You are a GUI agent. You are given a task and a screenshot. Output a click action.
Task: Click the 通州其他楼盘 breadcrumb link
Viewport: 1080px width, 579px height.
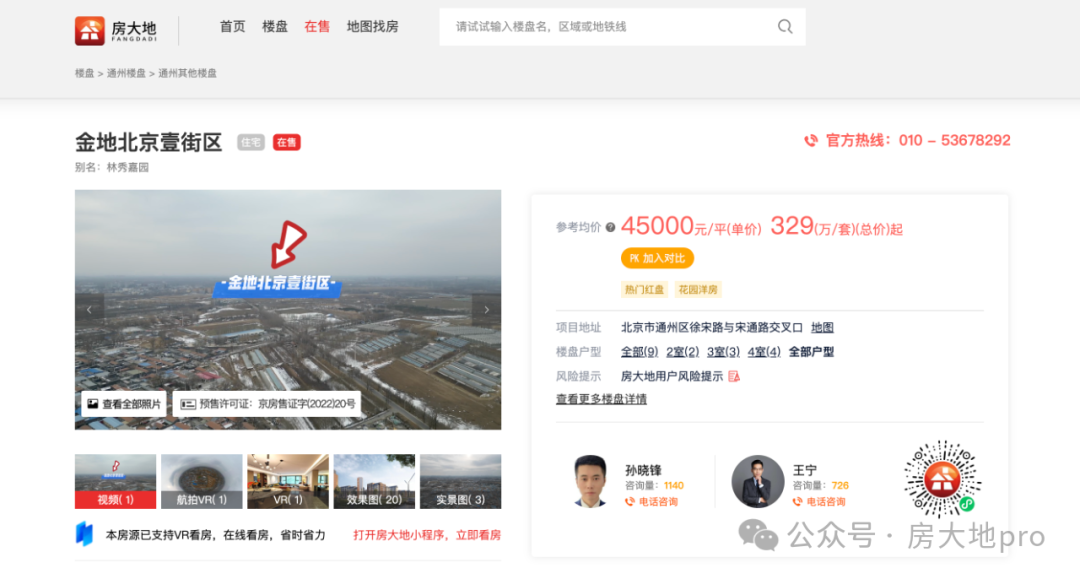[187, 73]
